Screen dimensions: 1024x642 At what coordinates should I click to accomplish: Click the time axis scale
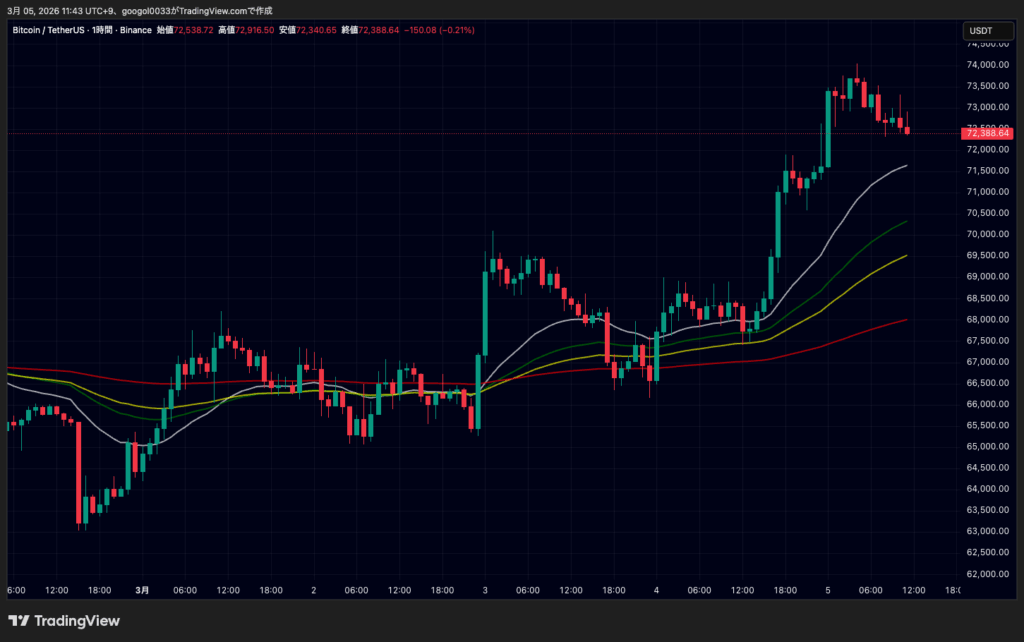click(500, 590)
